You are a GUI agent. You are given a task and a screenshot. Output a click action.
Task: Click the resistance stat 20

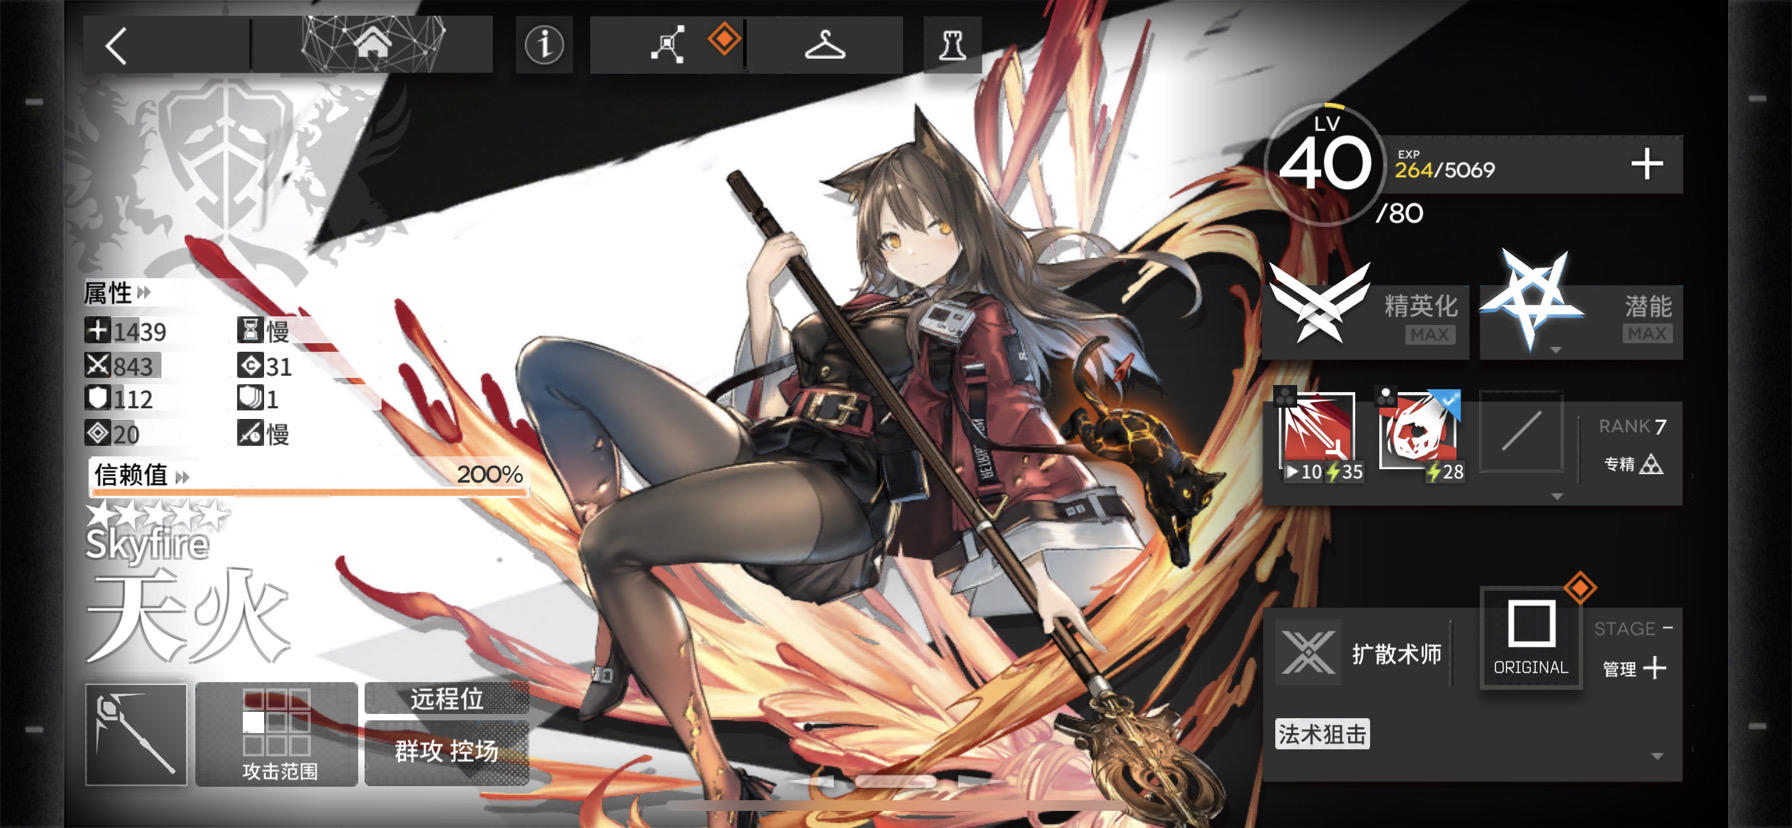click(x=113, y=434)
